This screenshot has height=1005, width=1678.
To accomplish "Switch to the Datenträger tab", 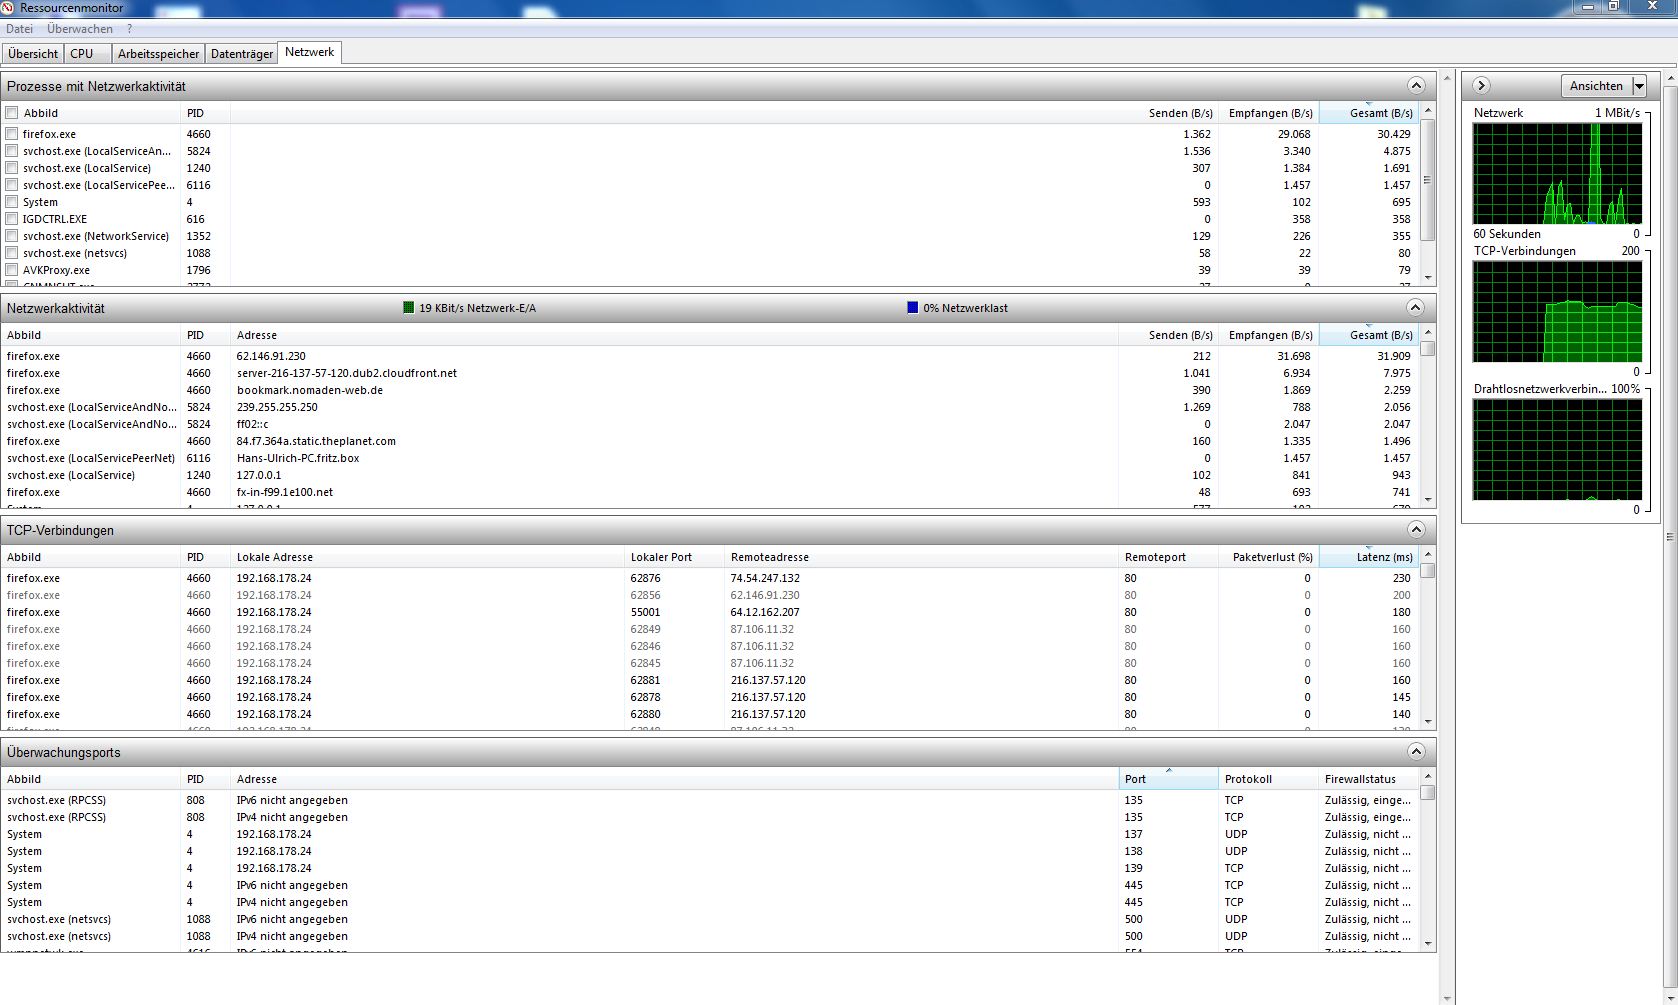I will pos(242,54).
